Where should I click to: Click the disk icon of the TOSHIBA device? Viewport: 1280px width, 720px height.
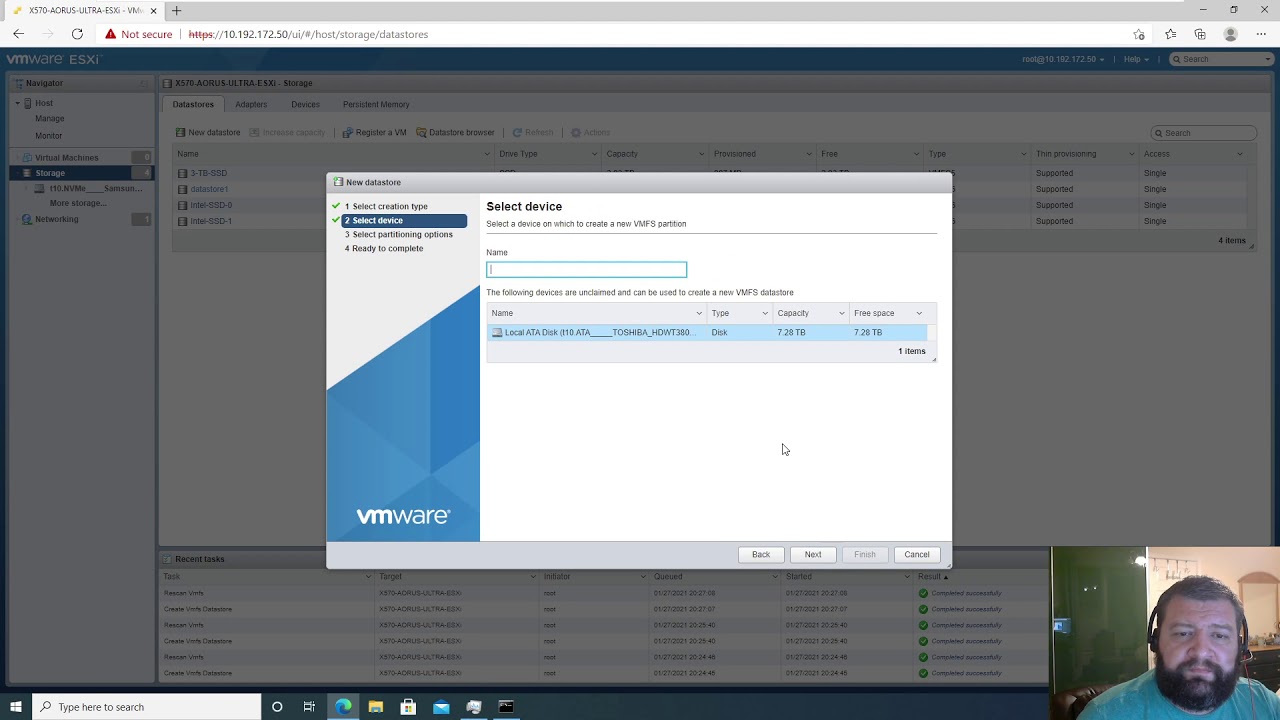coord(497,332)
